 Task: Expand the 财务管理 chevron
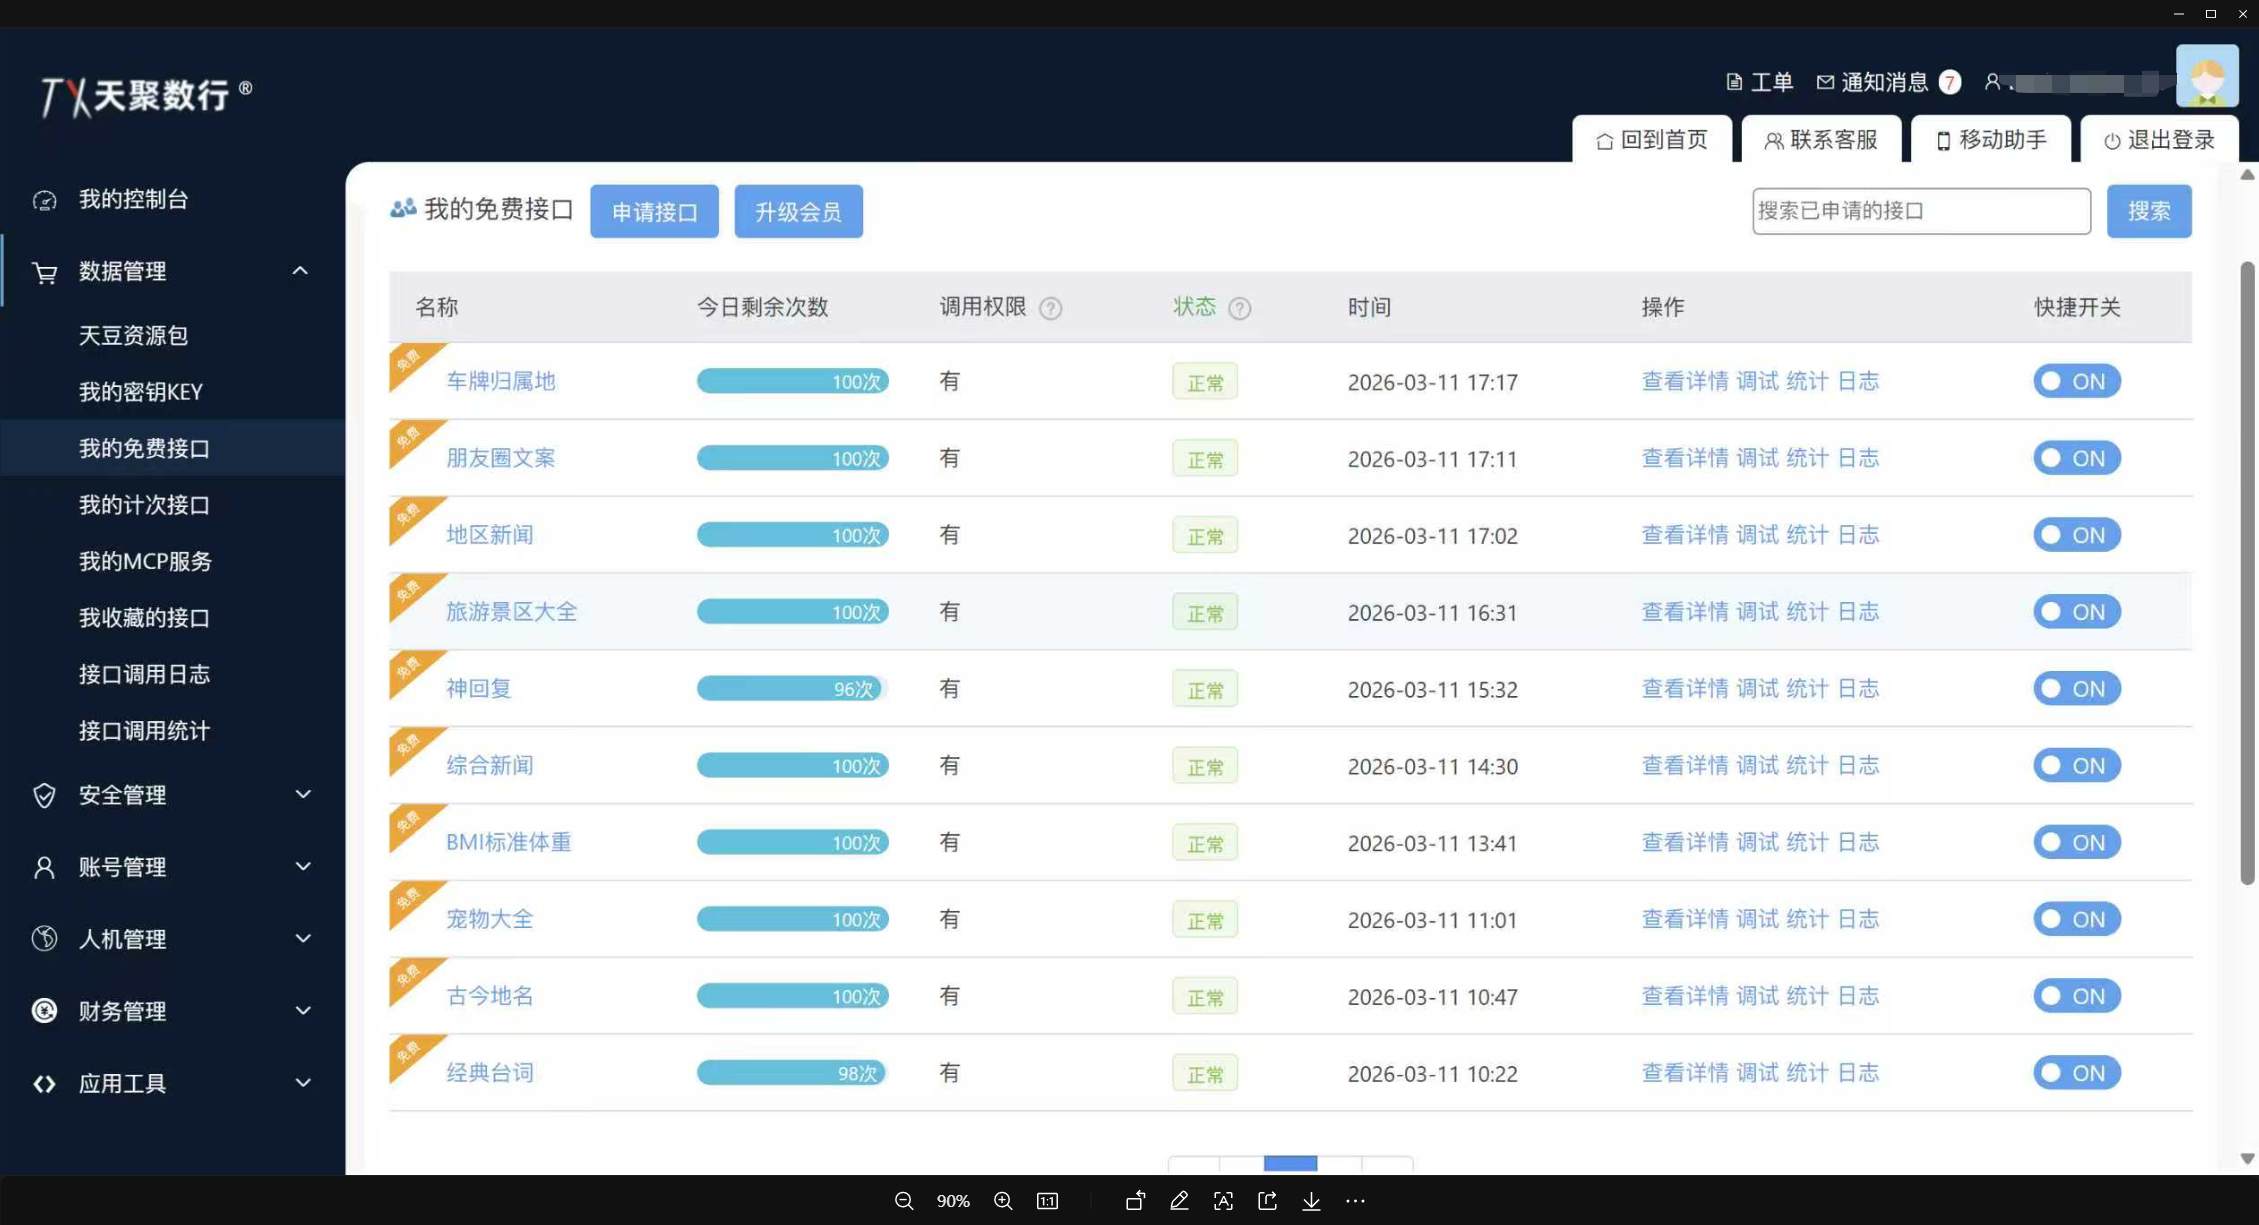tap(303, 1010)
